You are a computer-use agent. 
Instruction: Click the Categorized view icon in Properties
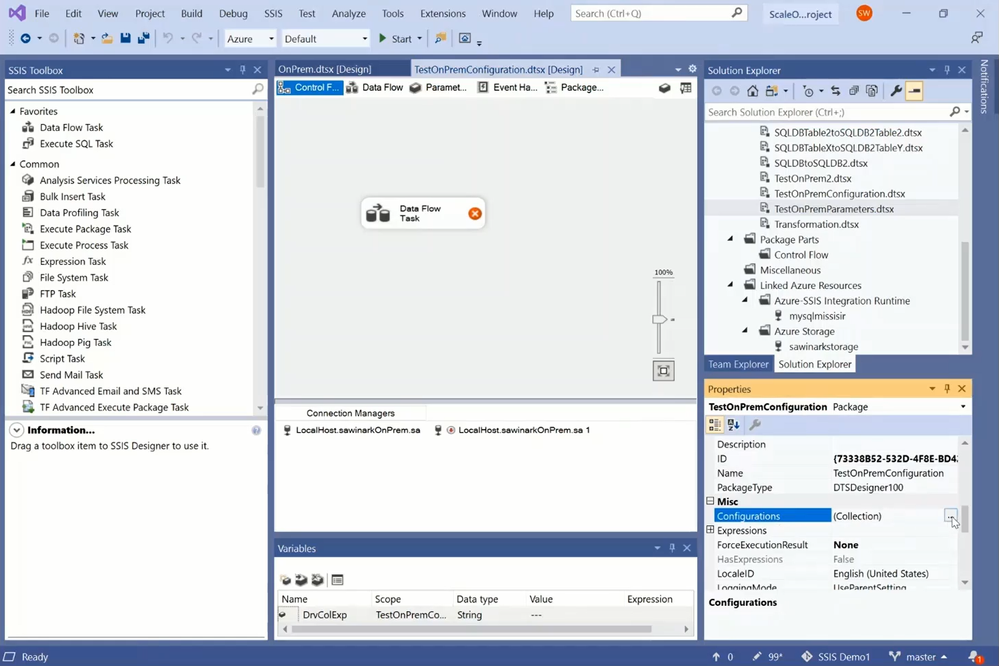tap(715, 424)
